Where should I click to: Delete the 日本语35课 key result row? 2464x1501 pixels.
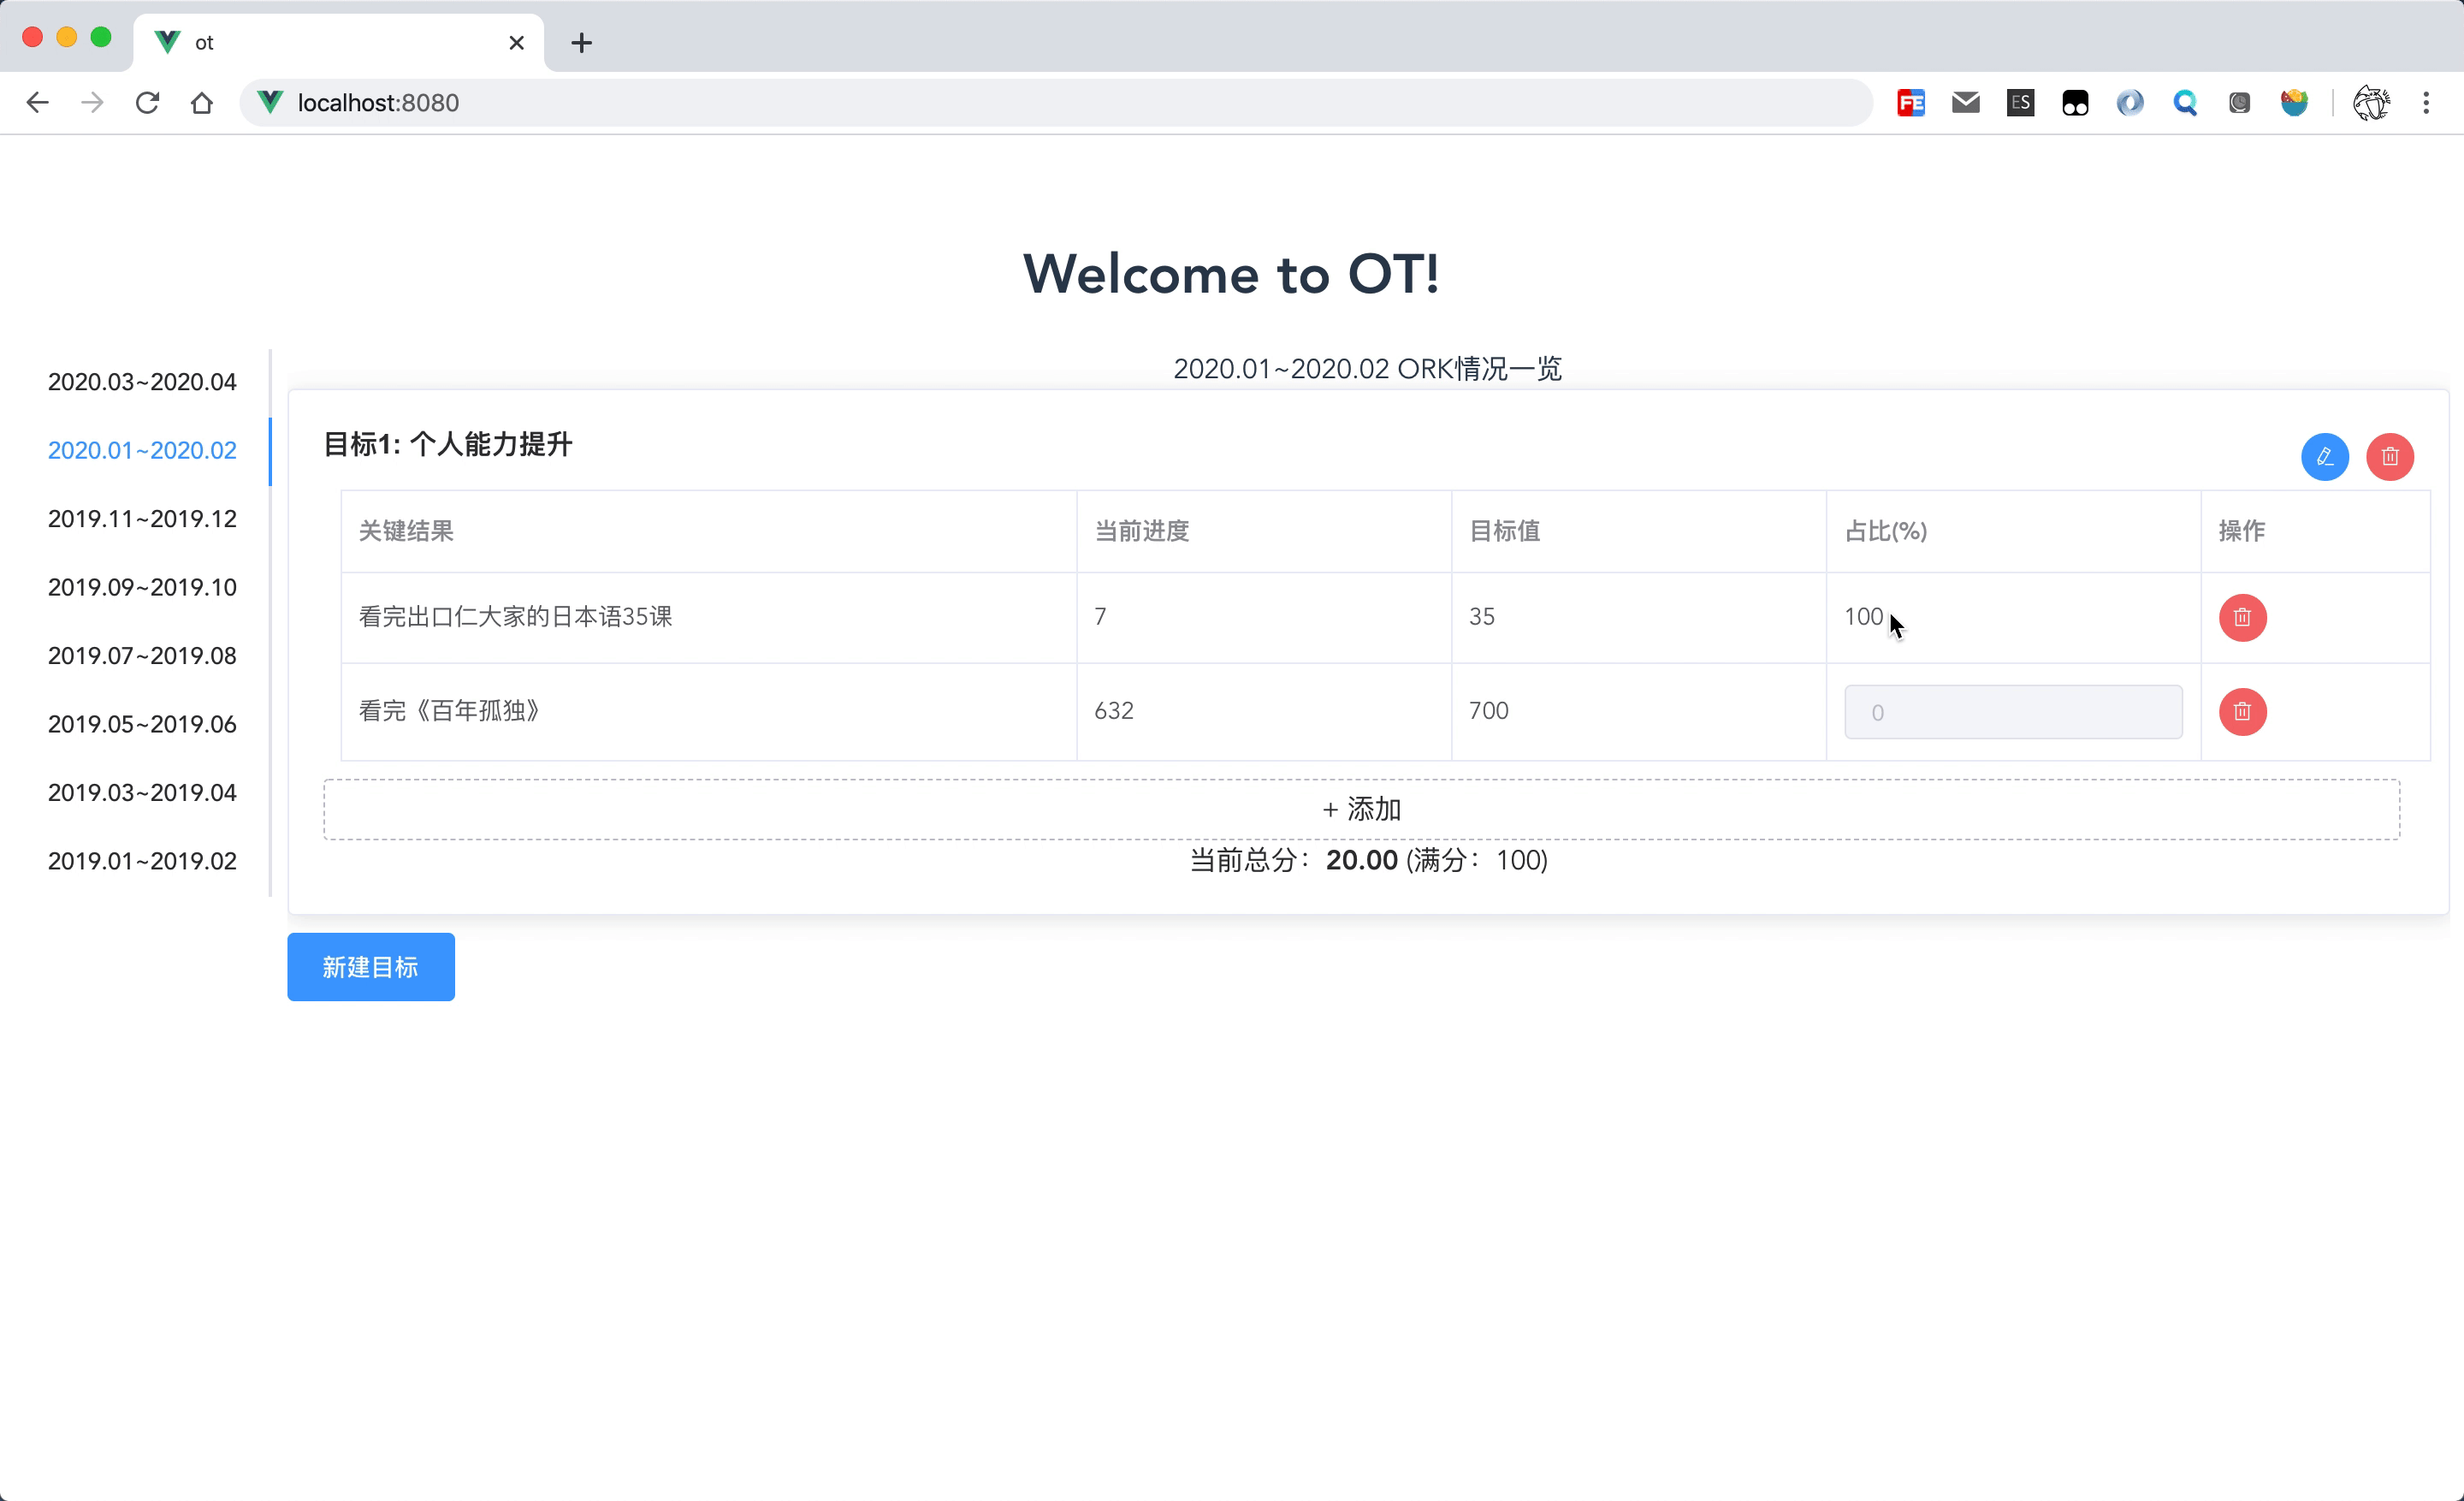tap(2242, 617)
